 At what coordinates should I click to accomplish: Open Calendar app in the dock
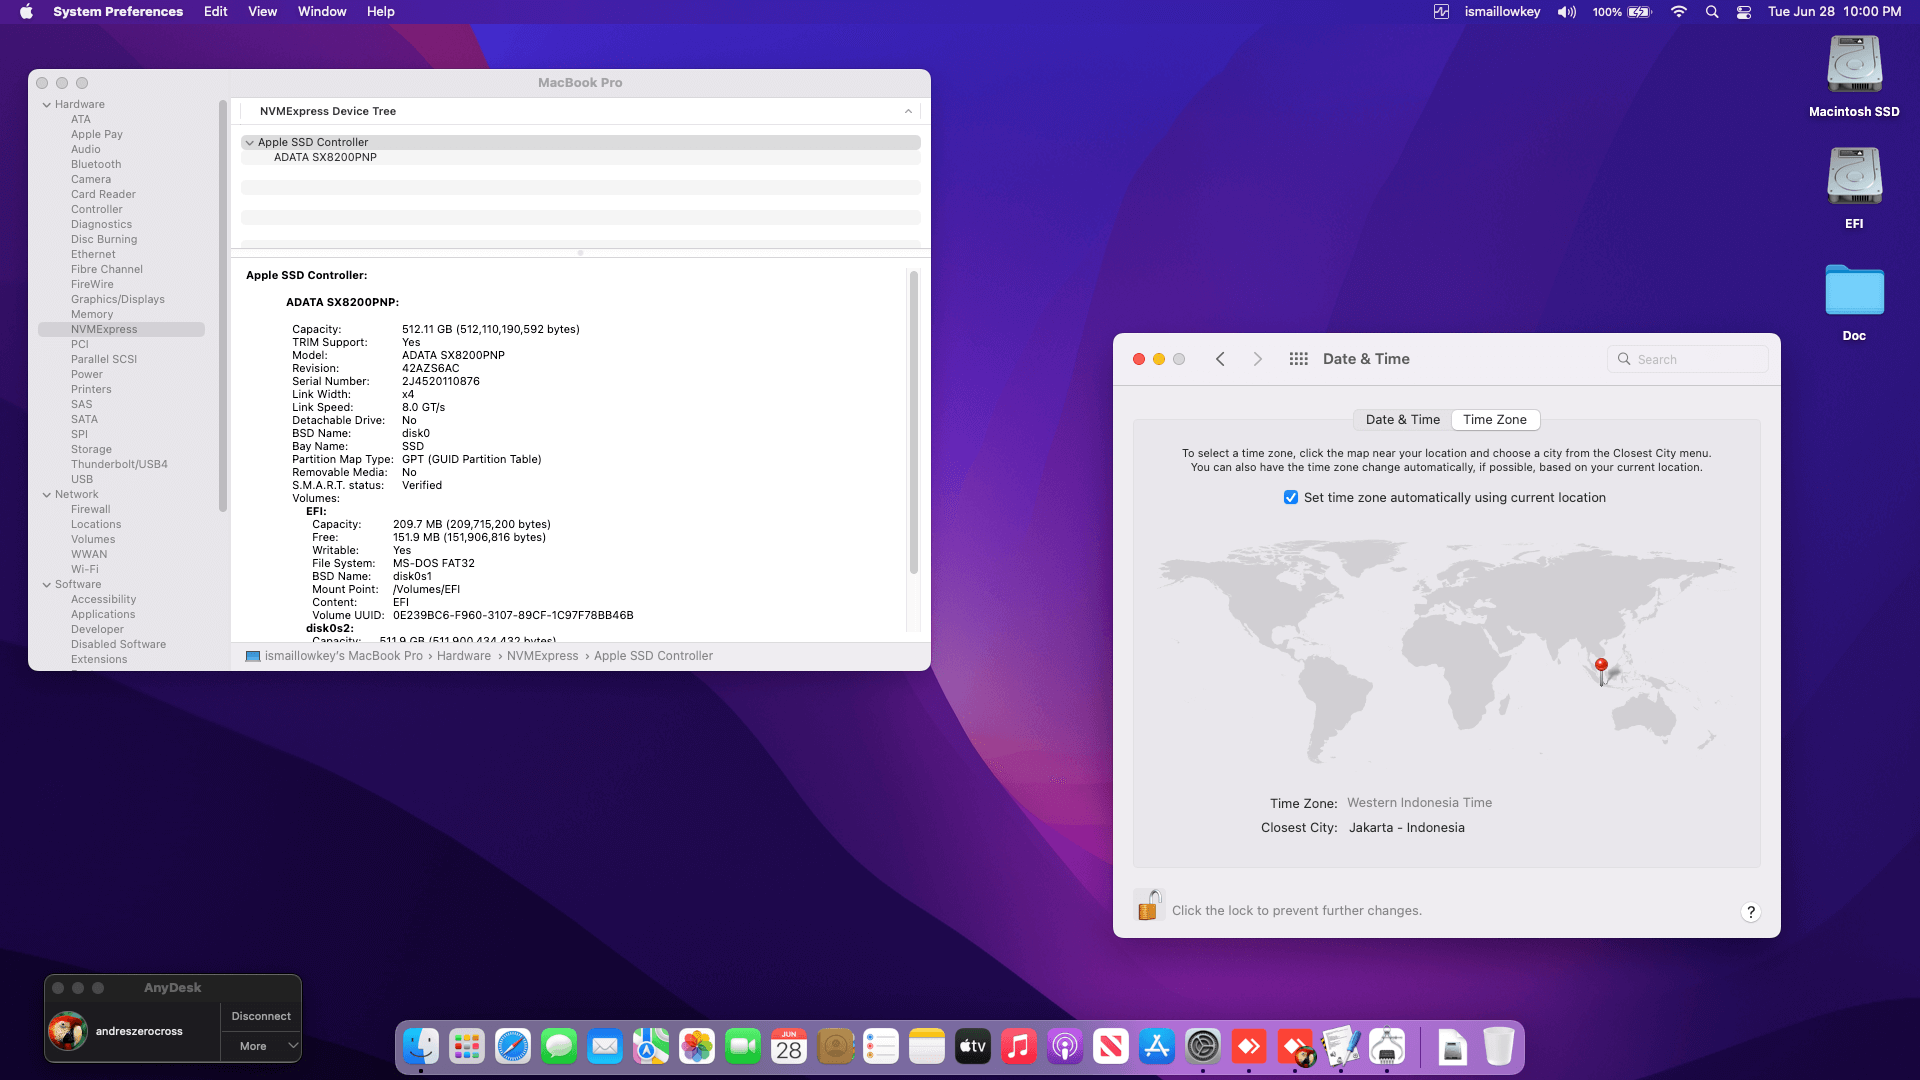click(x=789, y=1047)
